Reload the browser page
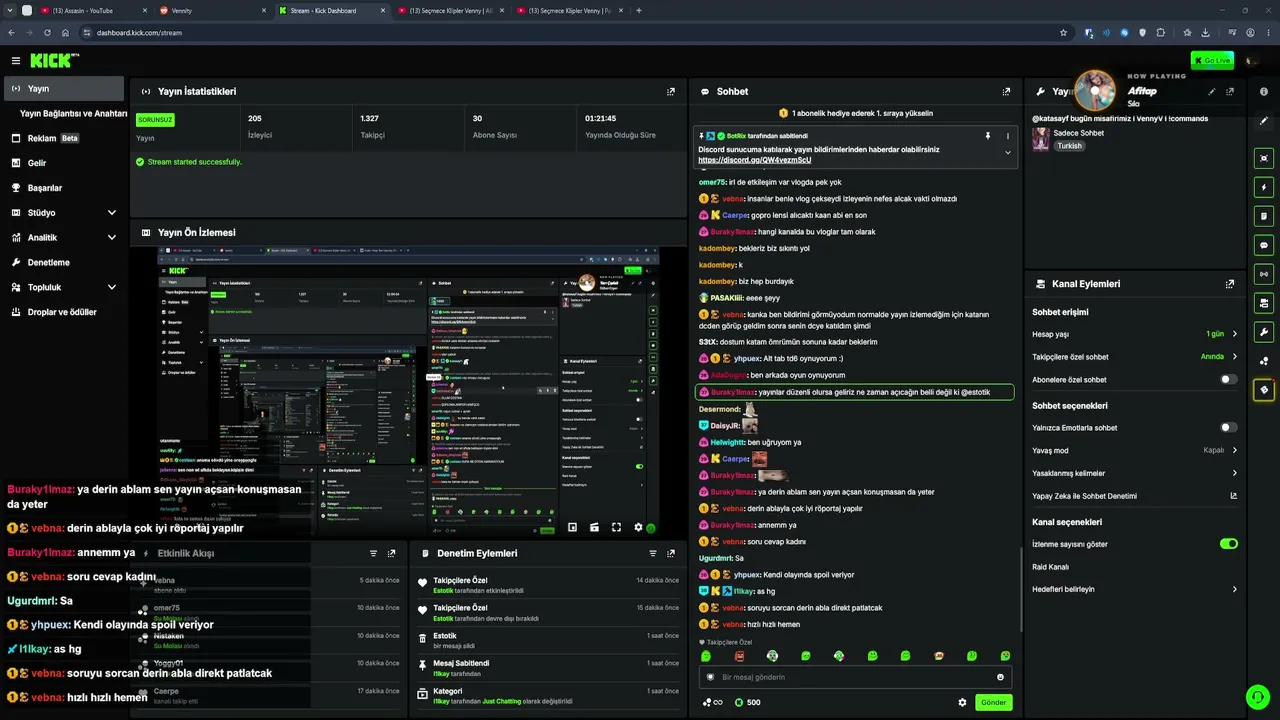 (x=47, y=32)
